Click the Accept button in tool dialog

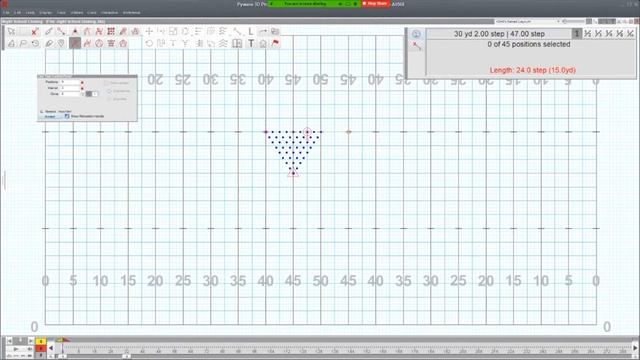pos(50,117)
